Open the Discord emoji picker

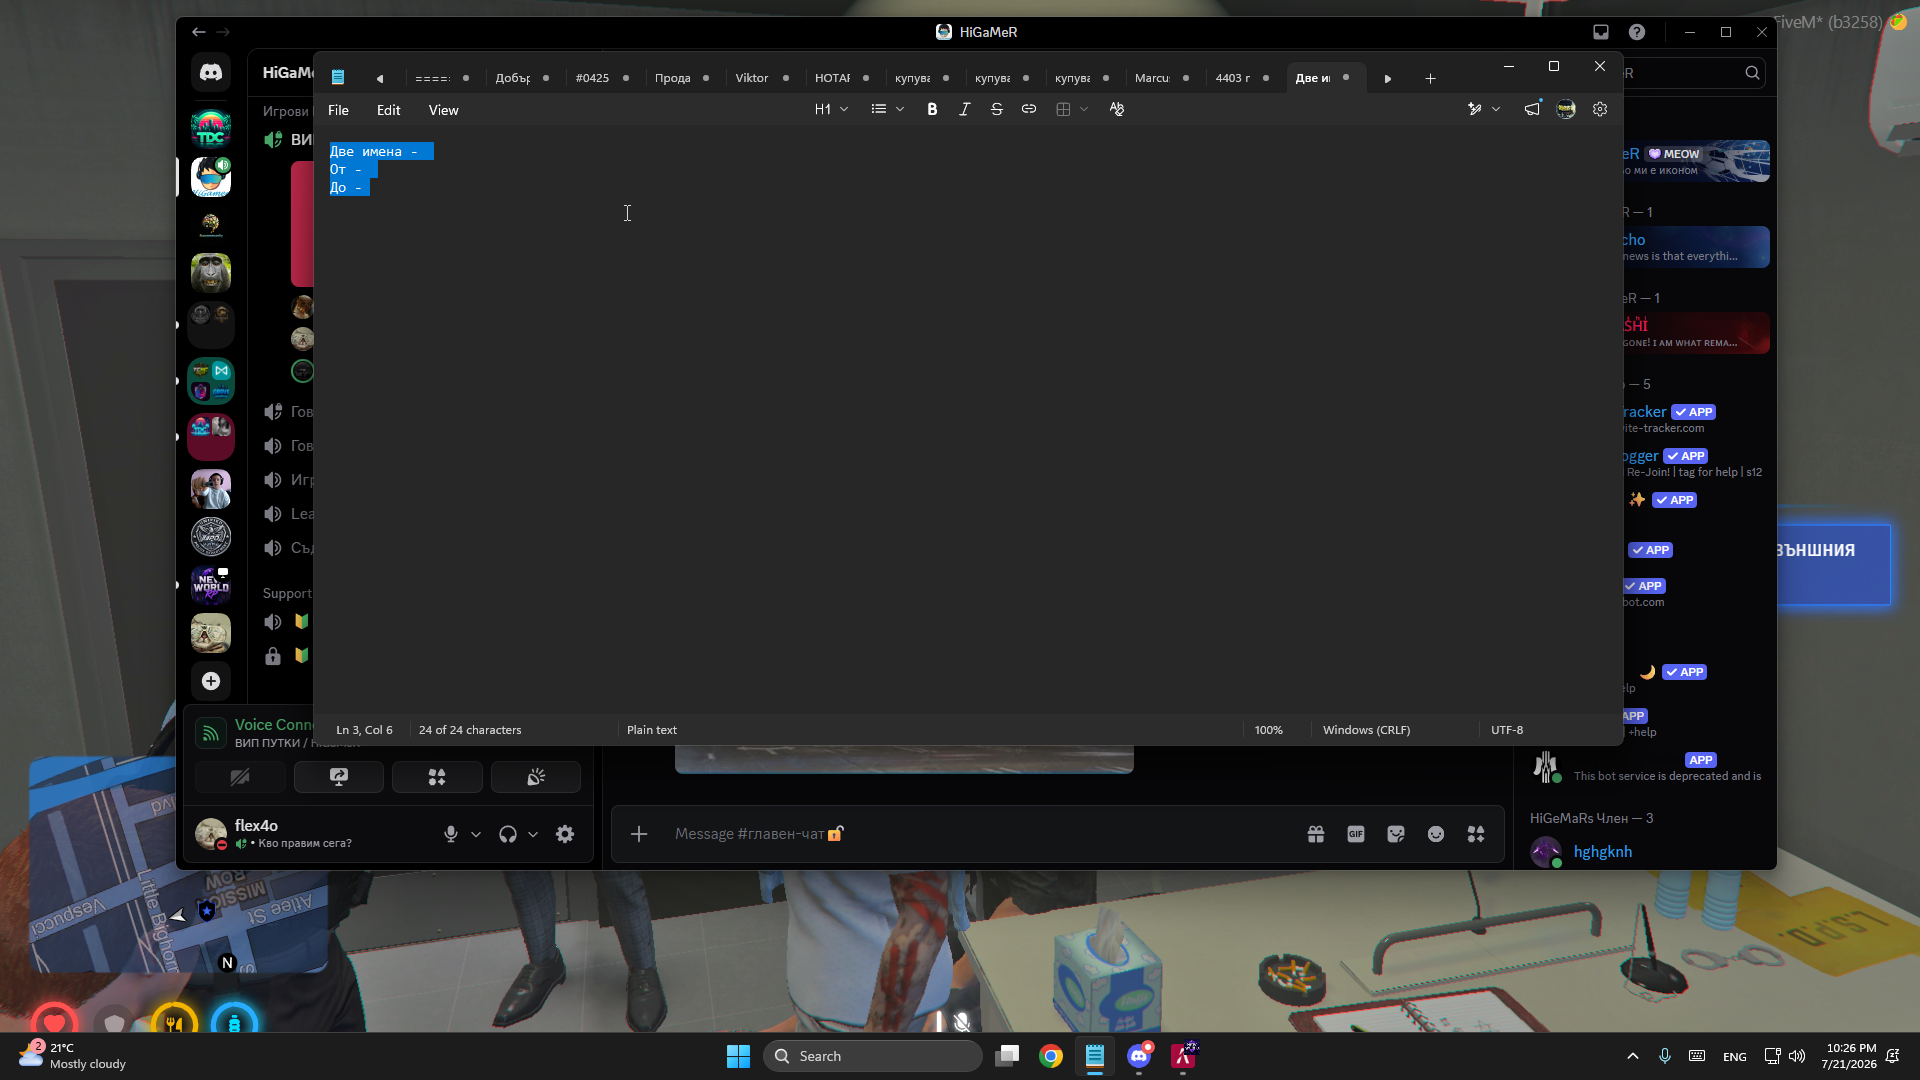click(1436, 834)
